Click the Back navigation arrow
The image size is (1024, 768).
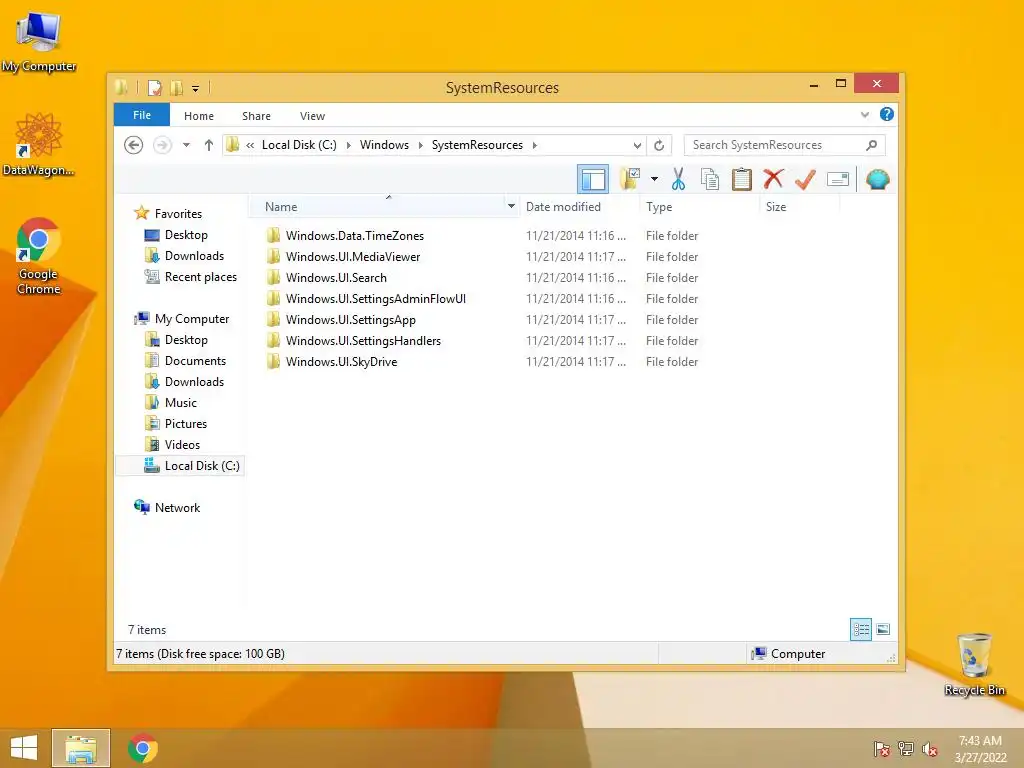point(134,145)
